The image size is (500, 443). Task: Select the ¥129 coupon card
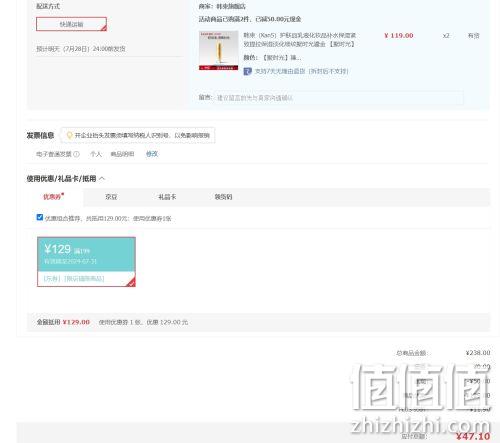86,262
